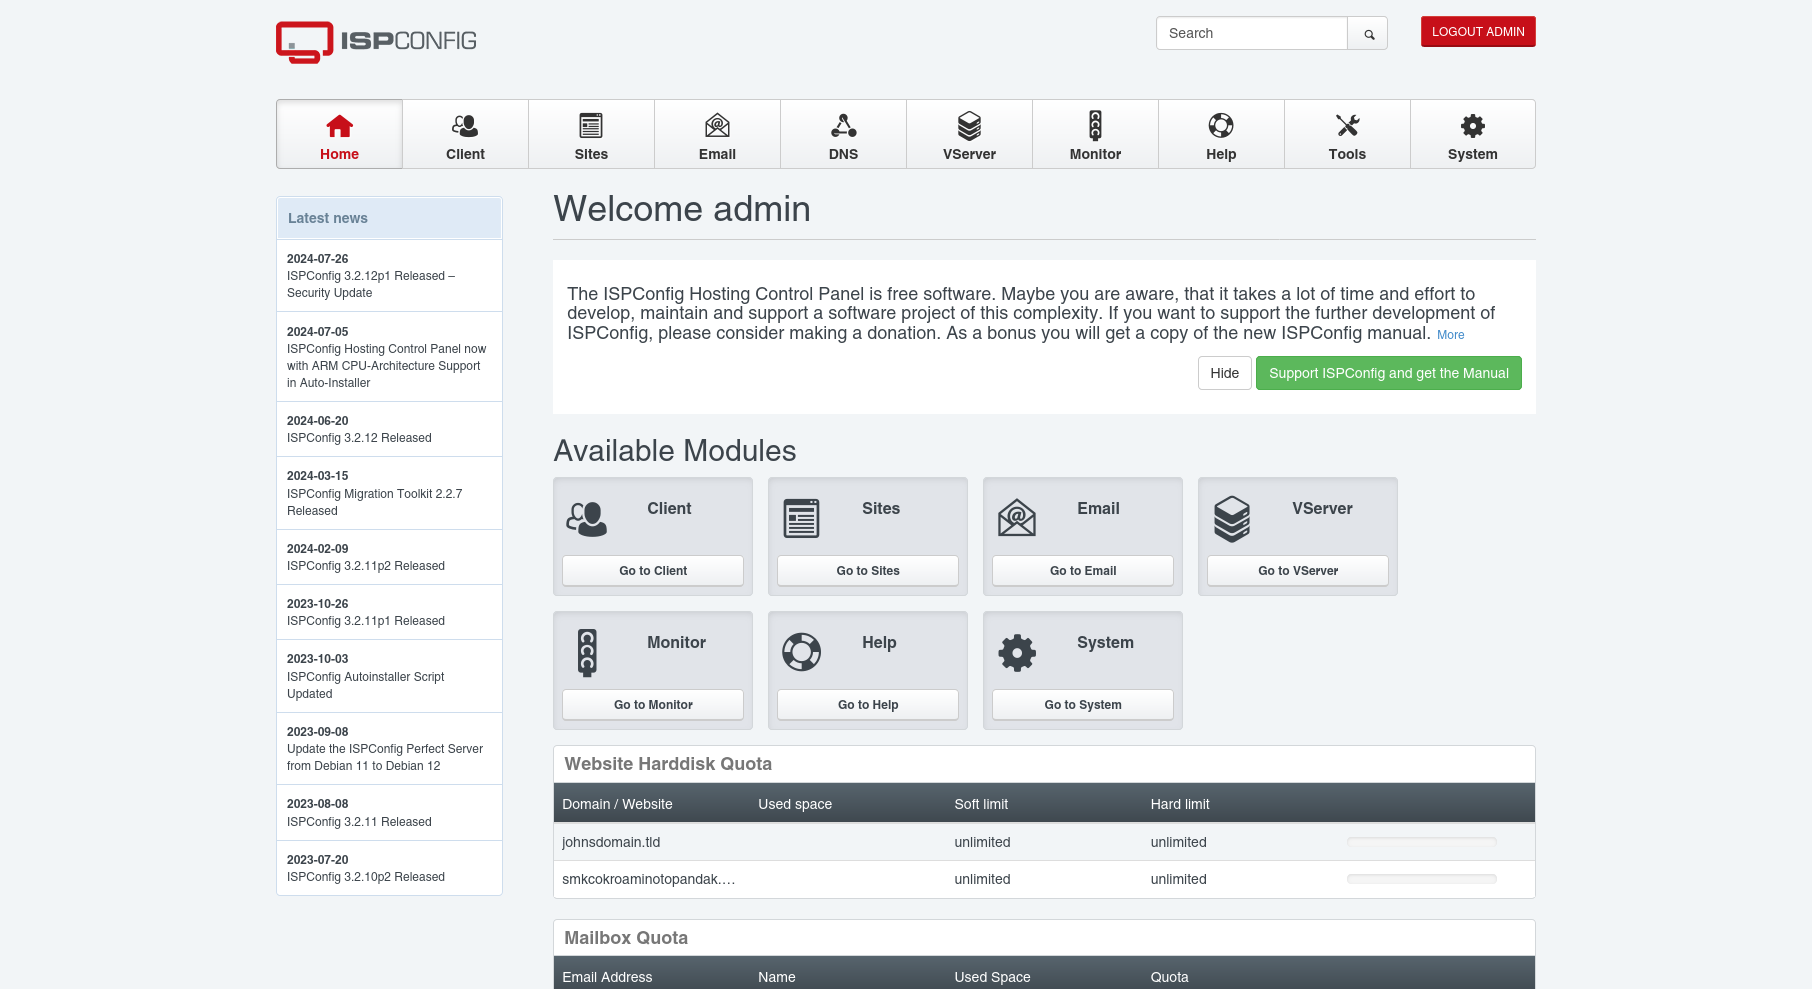Click the System module gear icon
1812x989 pixels.
coord(1017,653)
